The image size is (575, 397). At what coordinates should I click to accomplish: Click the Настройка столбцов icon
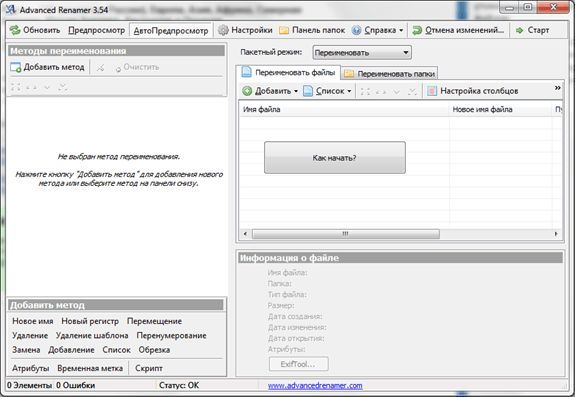(x=432, y=91)
